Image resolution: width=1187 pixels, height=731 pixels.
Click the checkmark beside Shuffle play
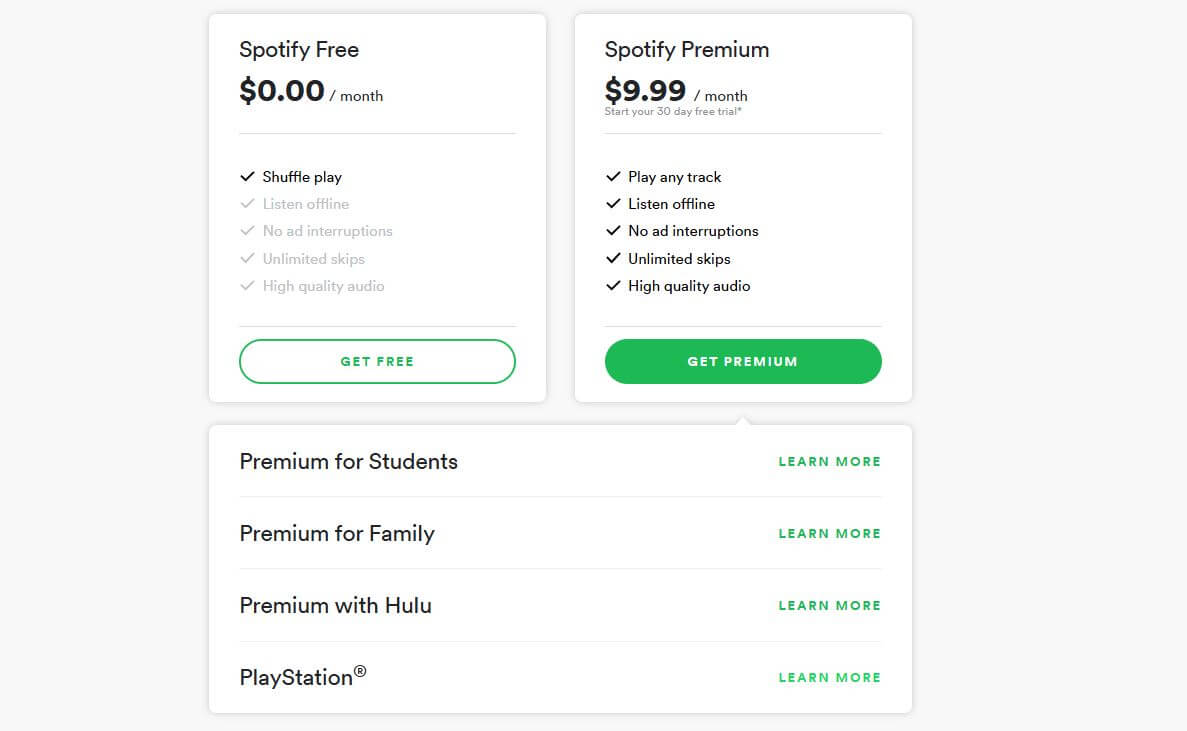click(247, 176)
